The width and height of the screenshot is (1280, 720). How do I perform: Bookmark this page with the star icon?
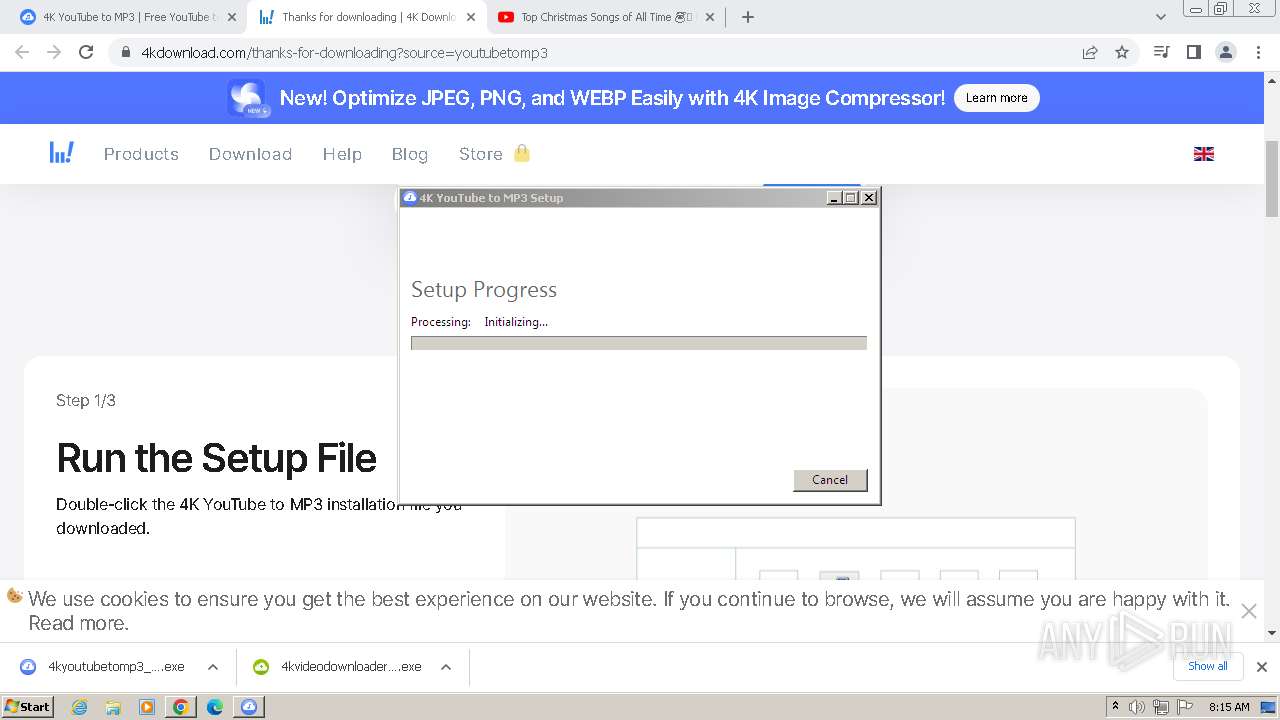tap(1122, 53)
